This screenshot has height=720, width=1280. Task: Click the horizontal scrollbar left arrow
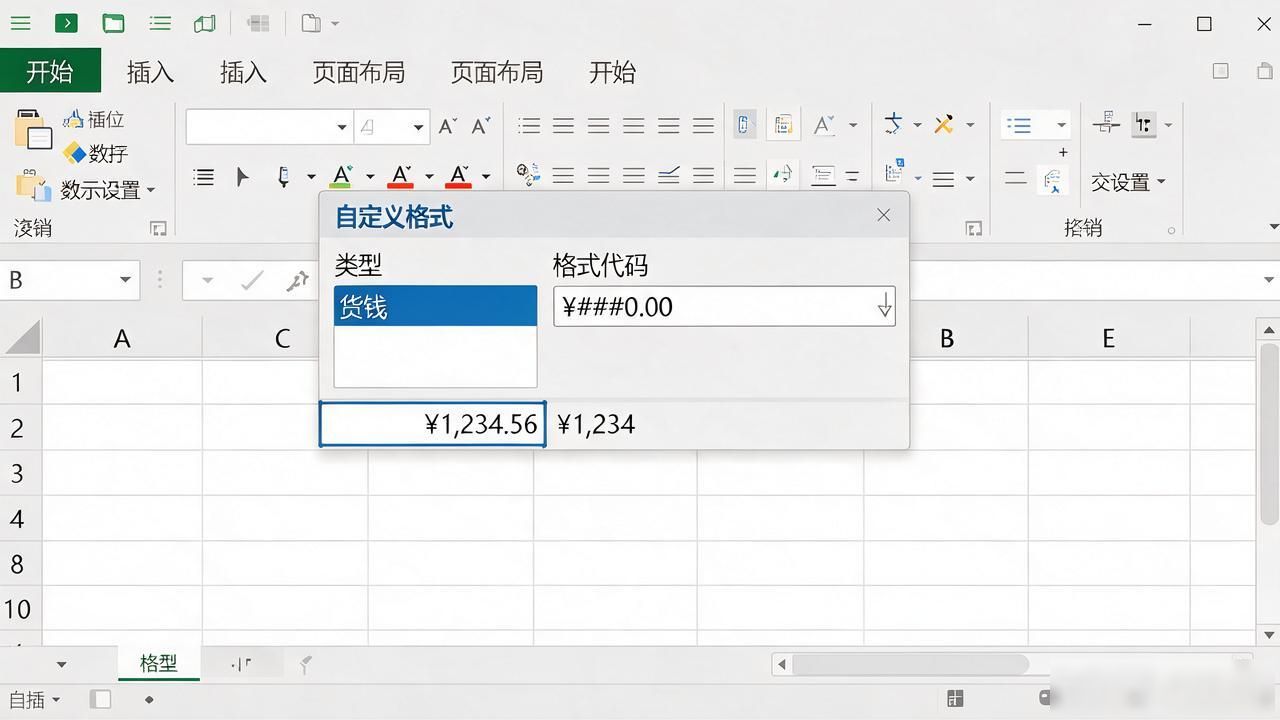(x=782, y=664)
